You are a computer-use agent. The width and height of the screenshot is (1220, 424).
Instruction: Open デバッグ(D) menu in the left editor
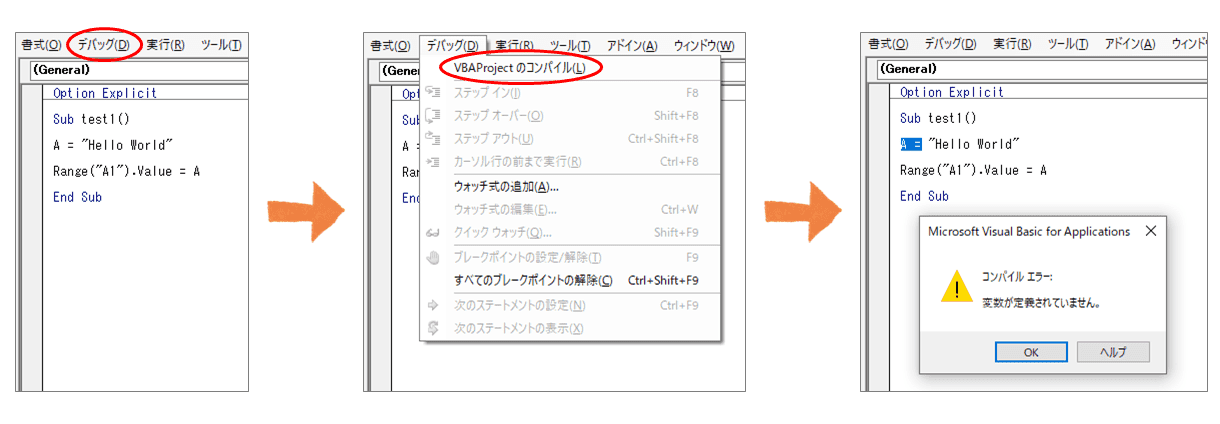104,44
